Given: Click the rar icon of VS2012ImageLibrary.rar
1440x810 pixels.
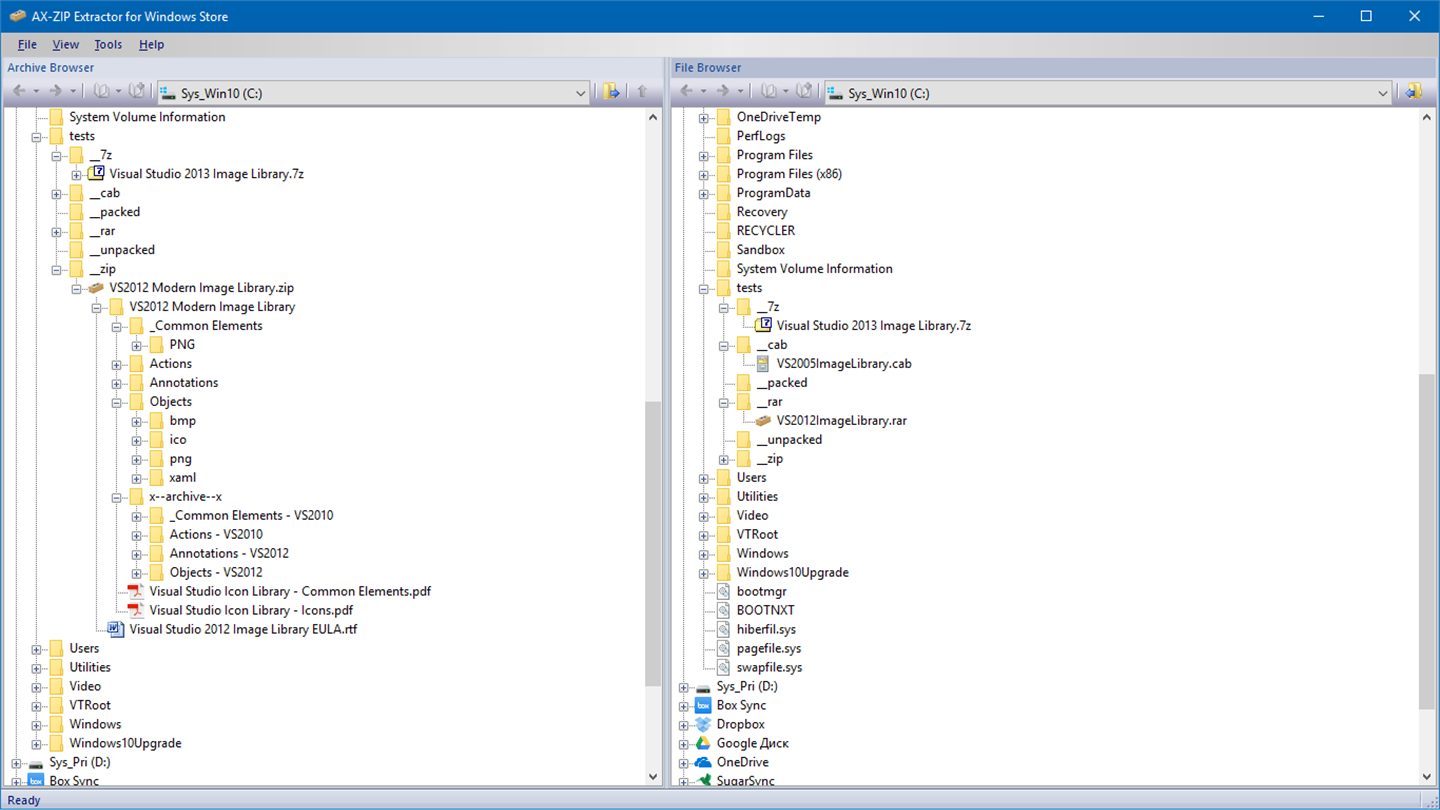Looking at the screenshot, I should (x=763, y=421).
